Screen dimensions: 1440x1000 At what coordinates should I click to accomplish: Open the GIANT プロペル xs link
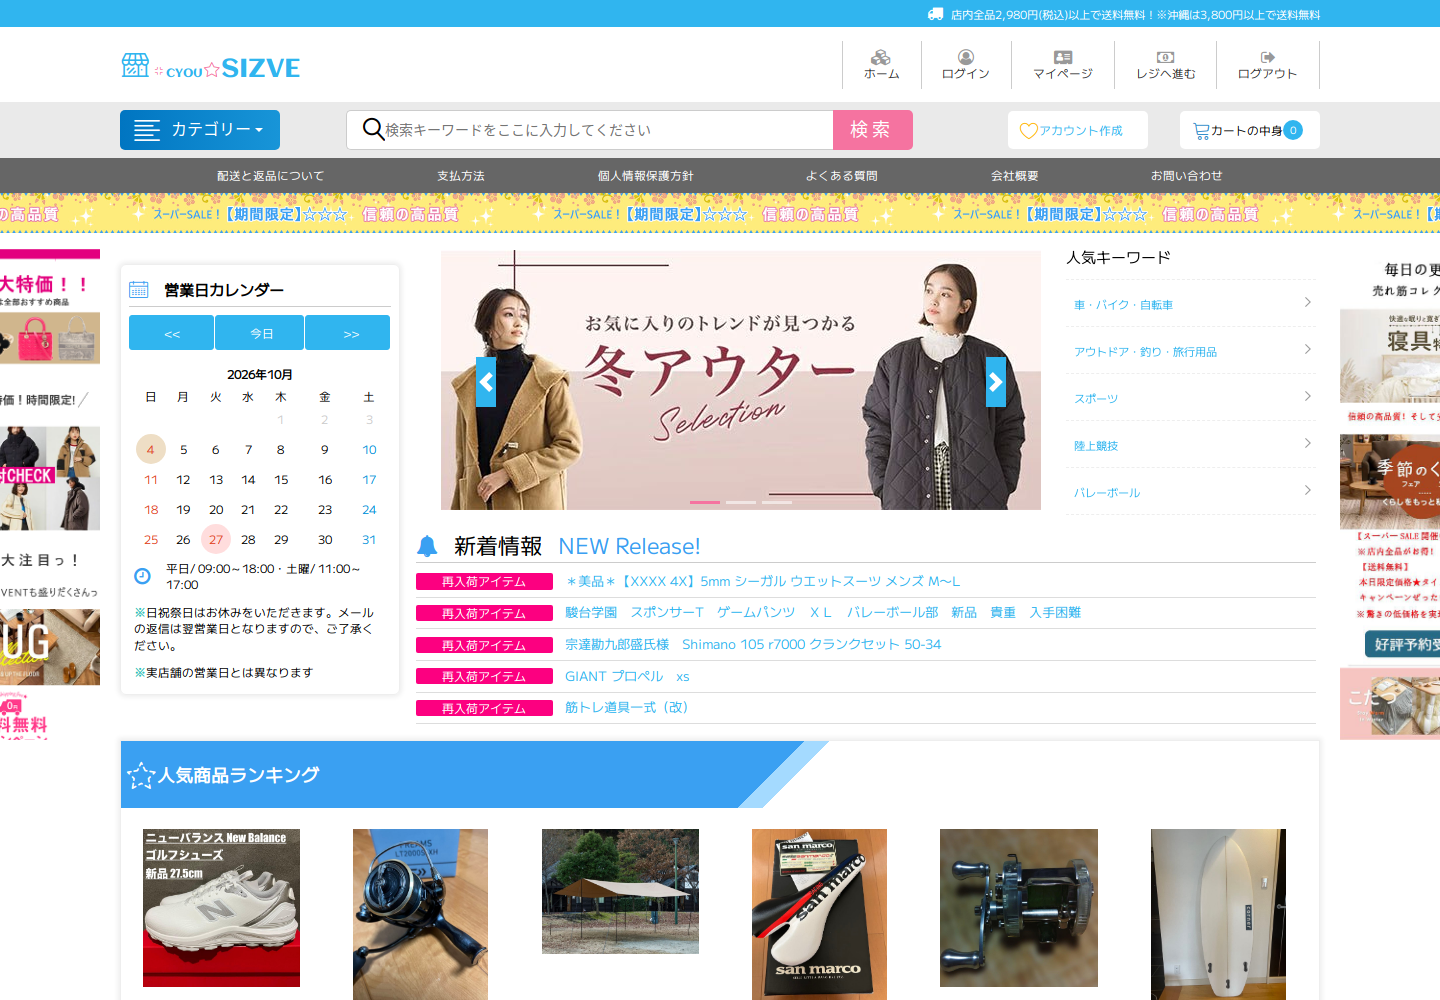[627, 677]
